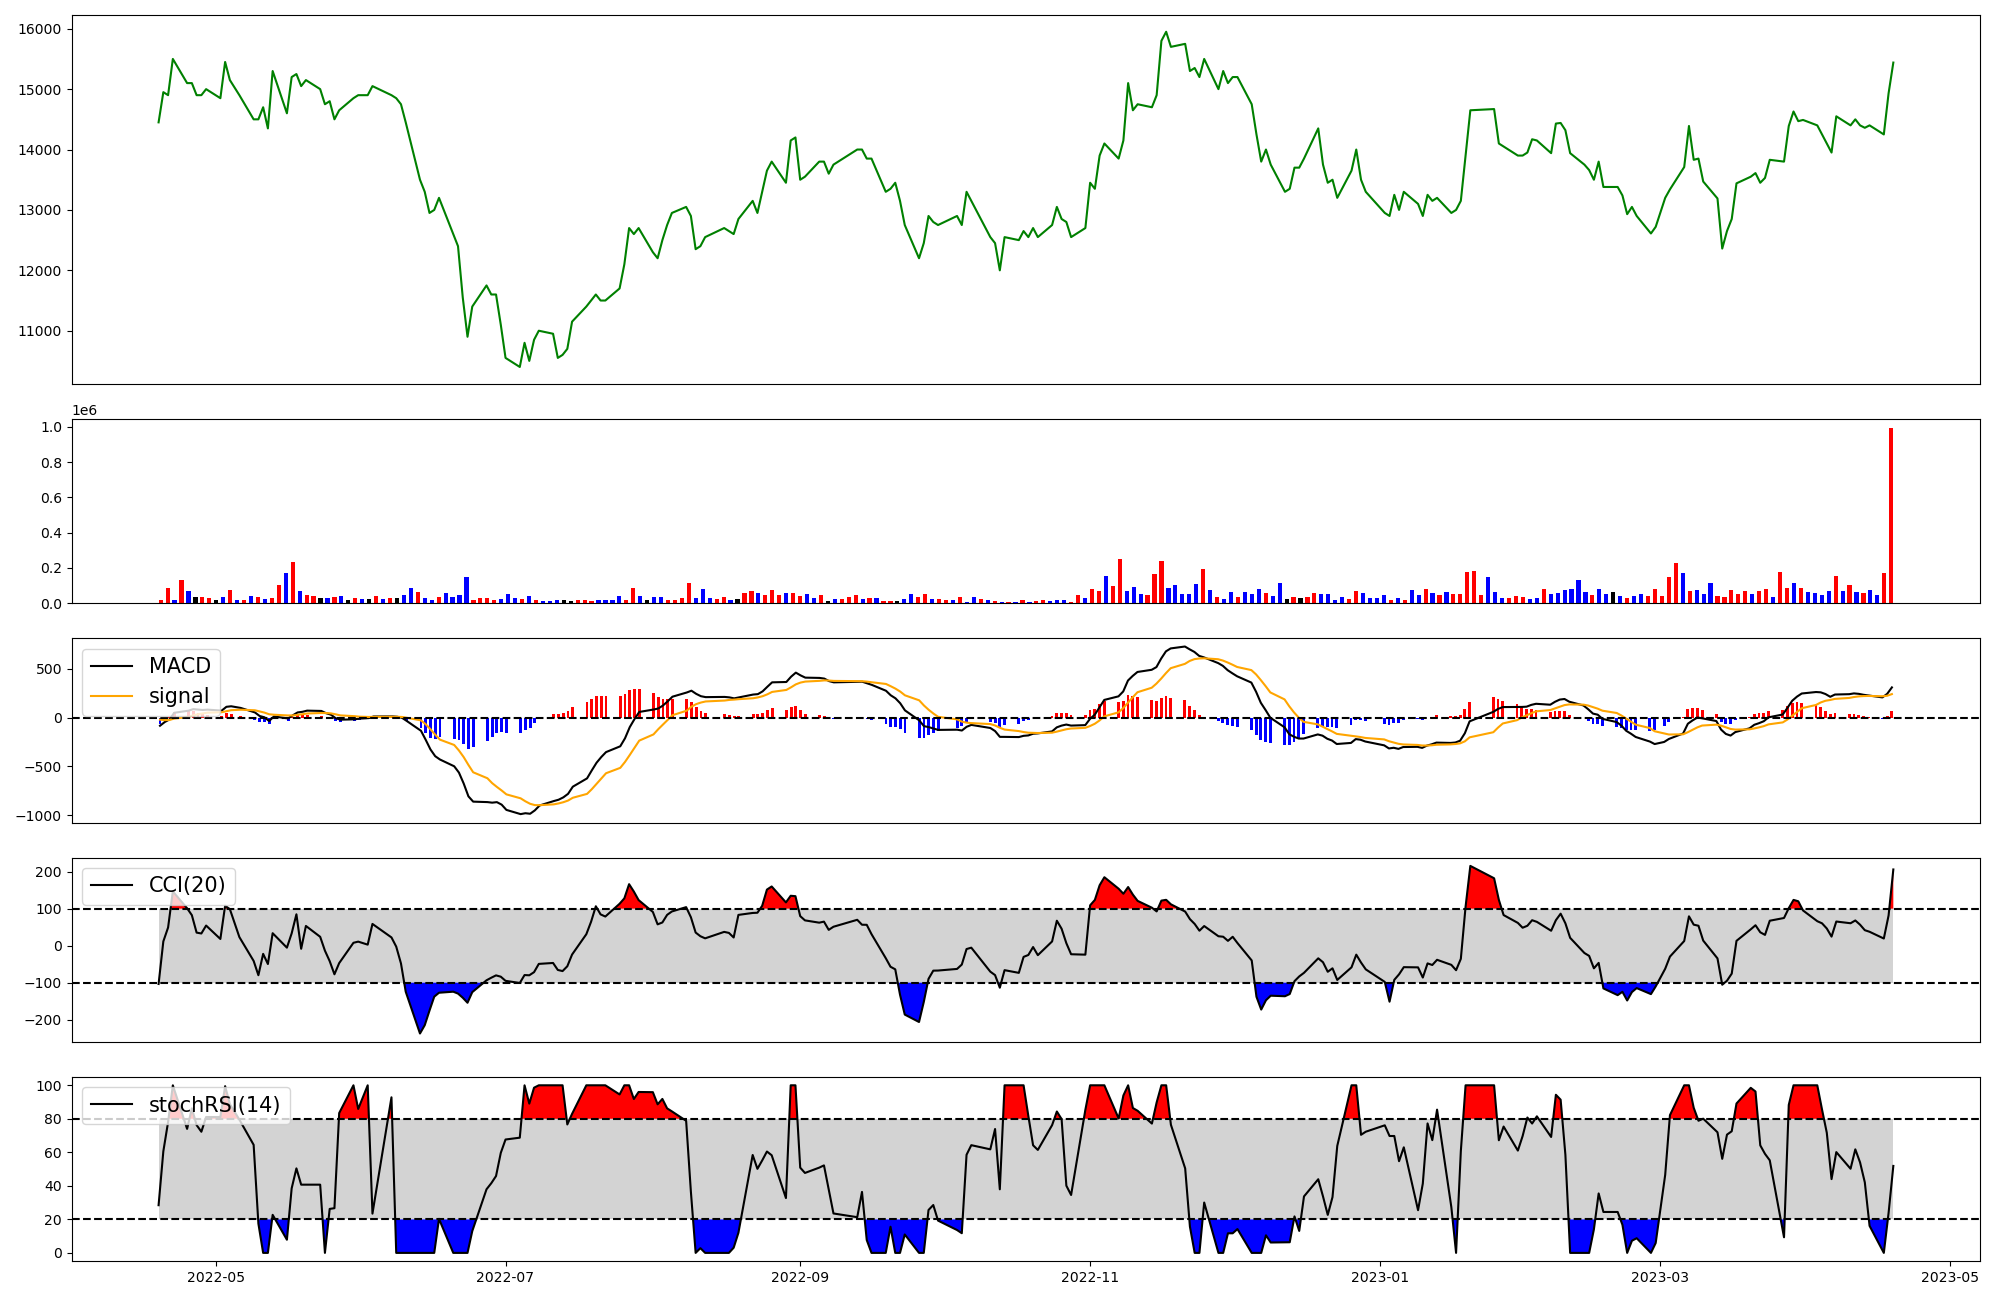Click the 2022-09 date label
This screenshot has height=1300, width=2000.
point(800,1276)
